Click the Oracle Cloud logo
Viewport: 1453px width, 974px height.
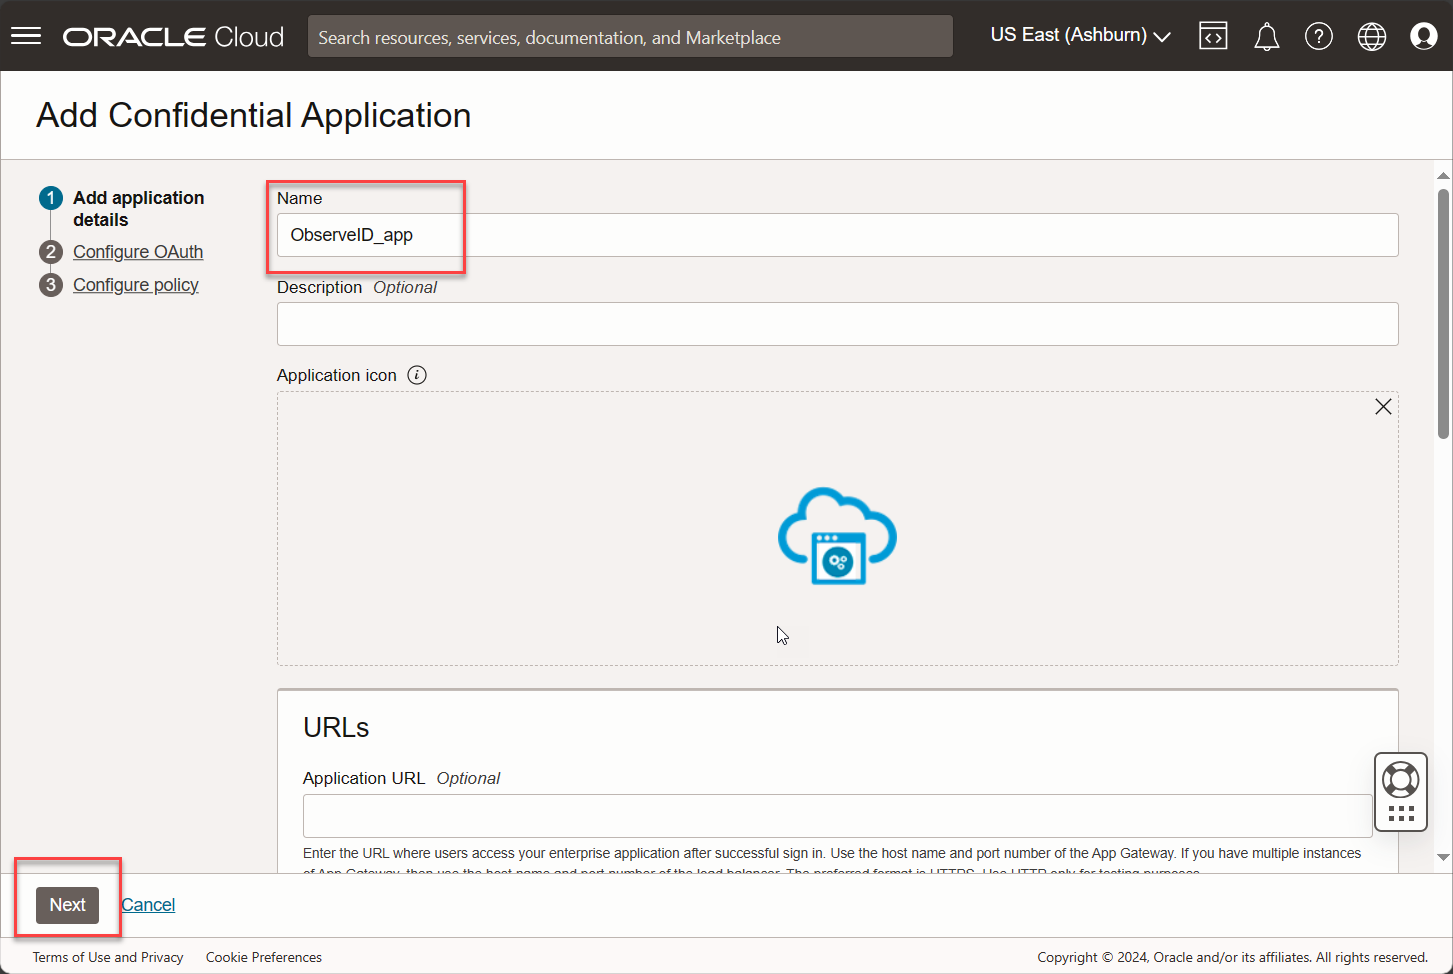173,37
